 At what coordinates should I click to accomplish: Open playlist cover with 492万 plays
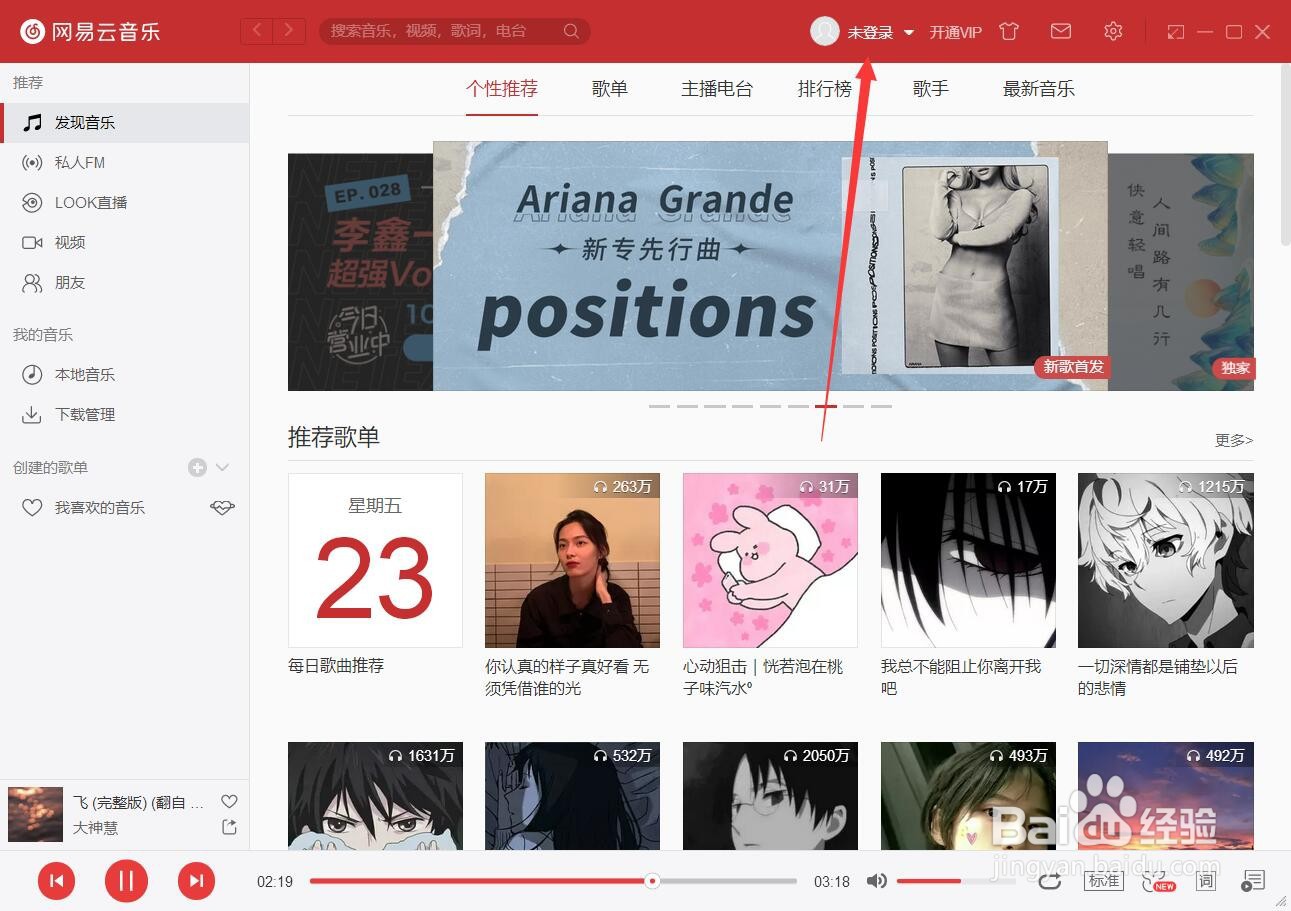coord(1166,796)
